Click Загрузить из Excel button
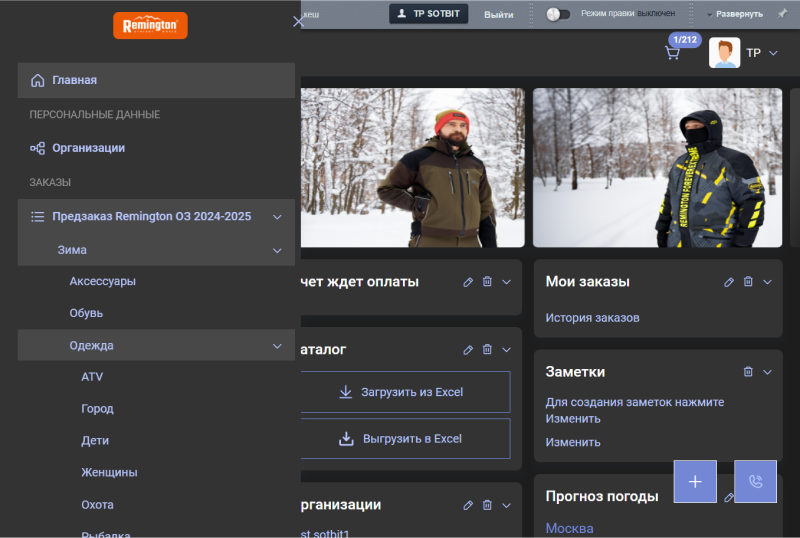The image size is (800, 538). (x=406, y=392)
